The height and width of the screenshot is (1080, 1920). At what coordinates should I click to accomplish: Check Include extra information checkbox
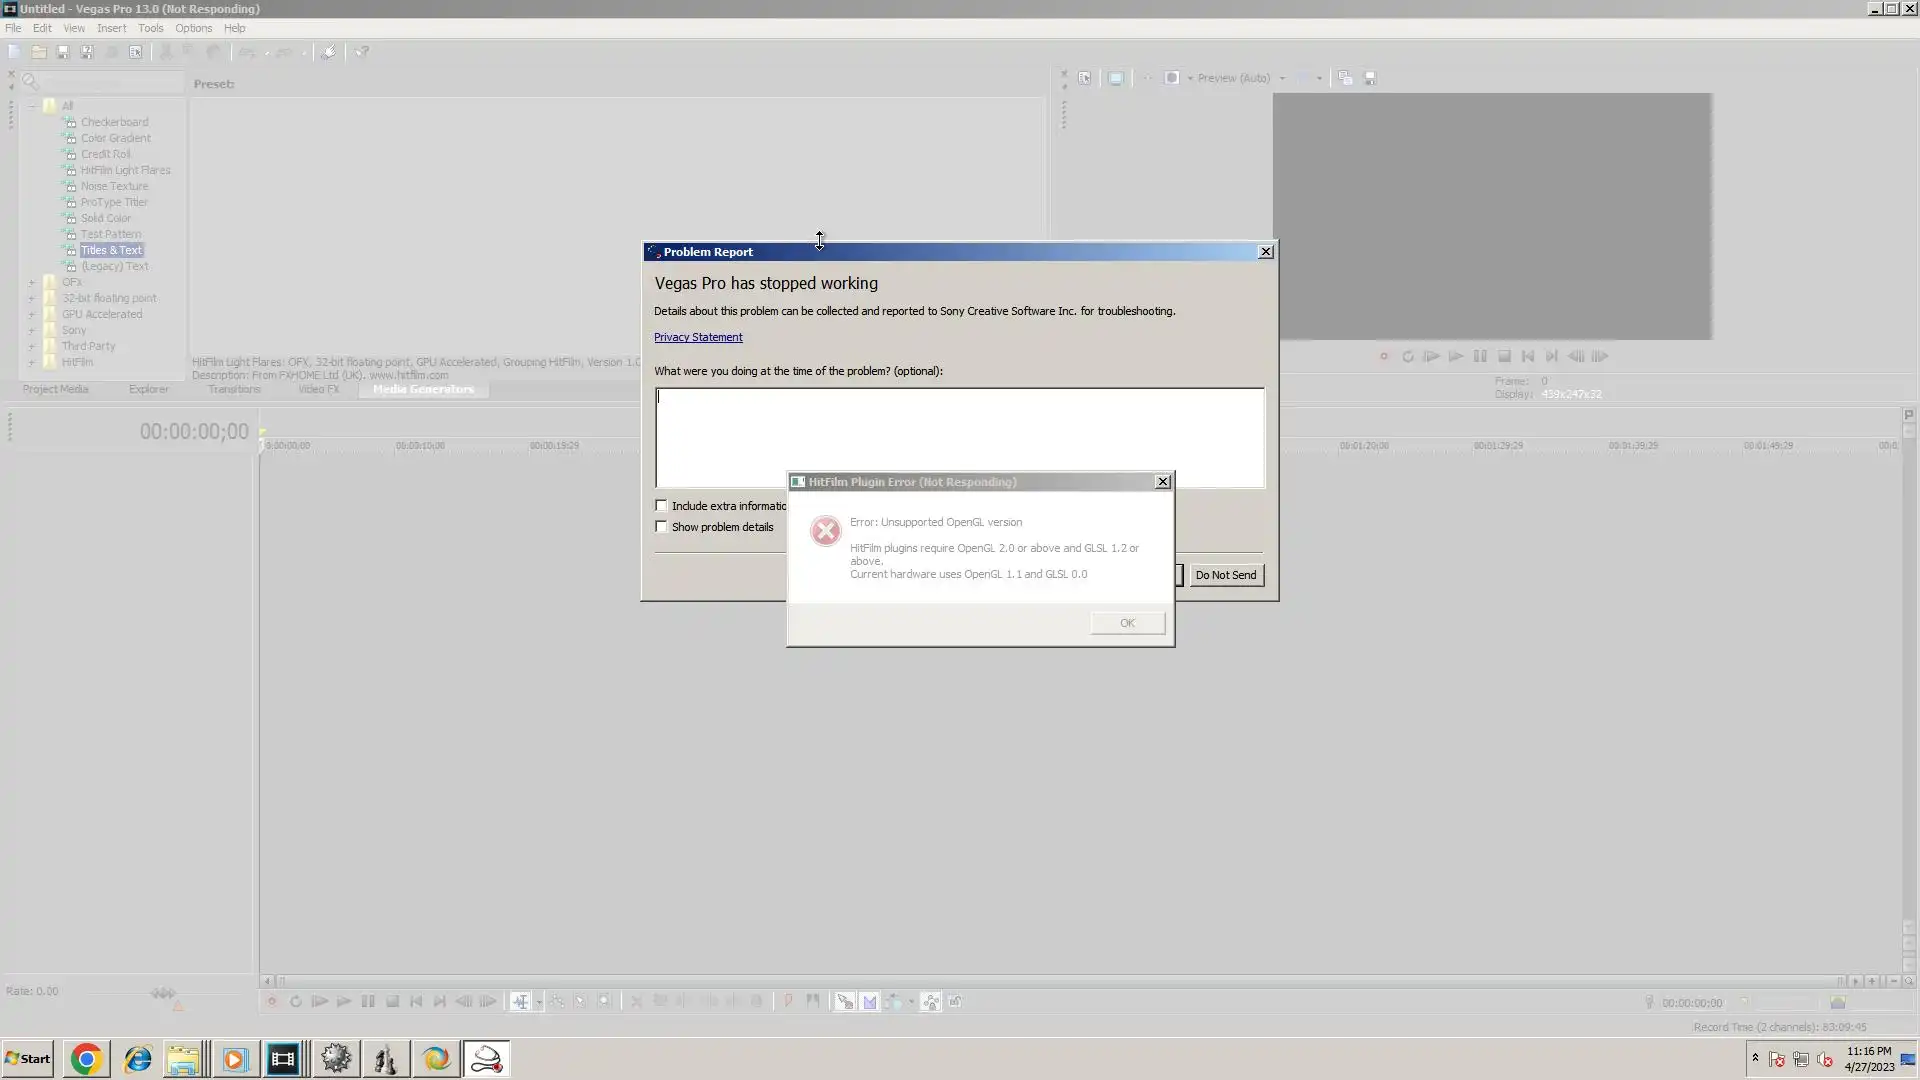click(x=661, y=506)
